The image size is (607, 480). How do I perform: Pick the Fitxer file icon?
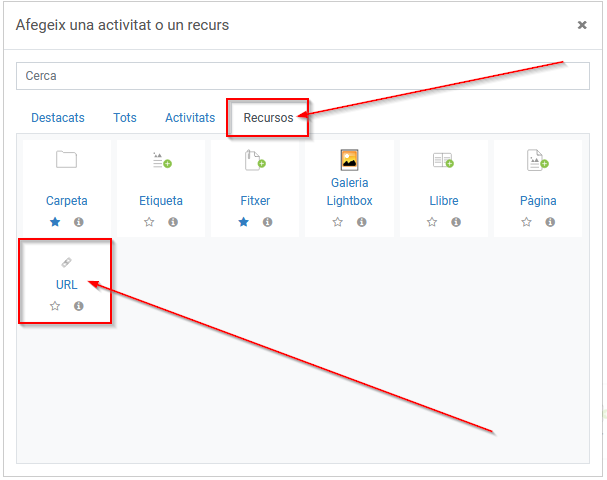(x=255, y=160)
